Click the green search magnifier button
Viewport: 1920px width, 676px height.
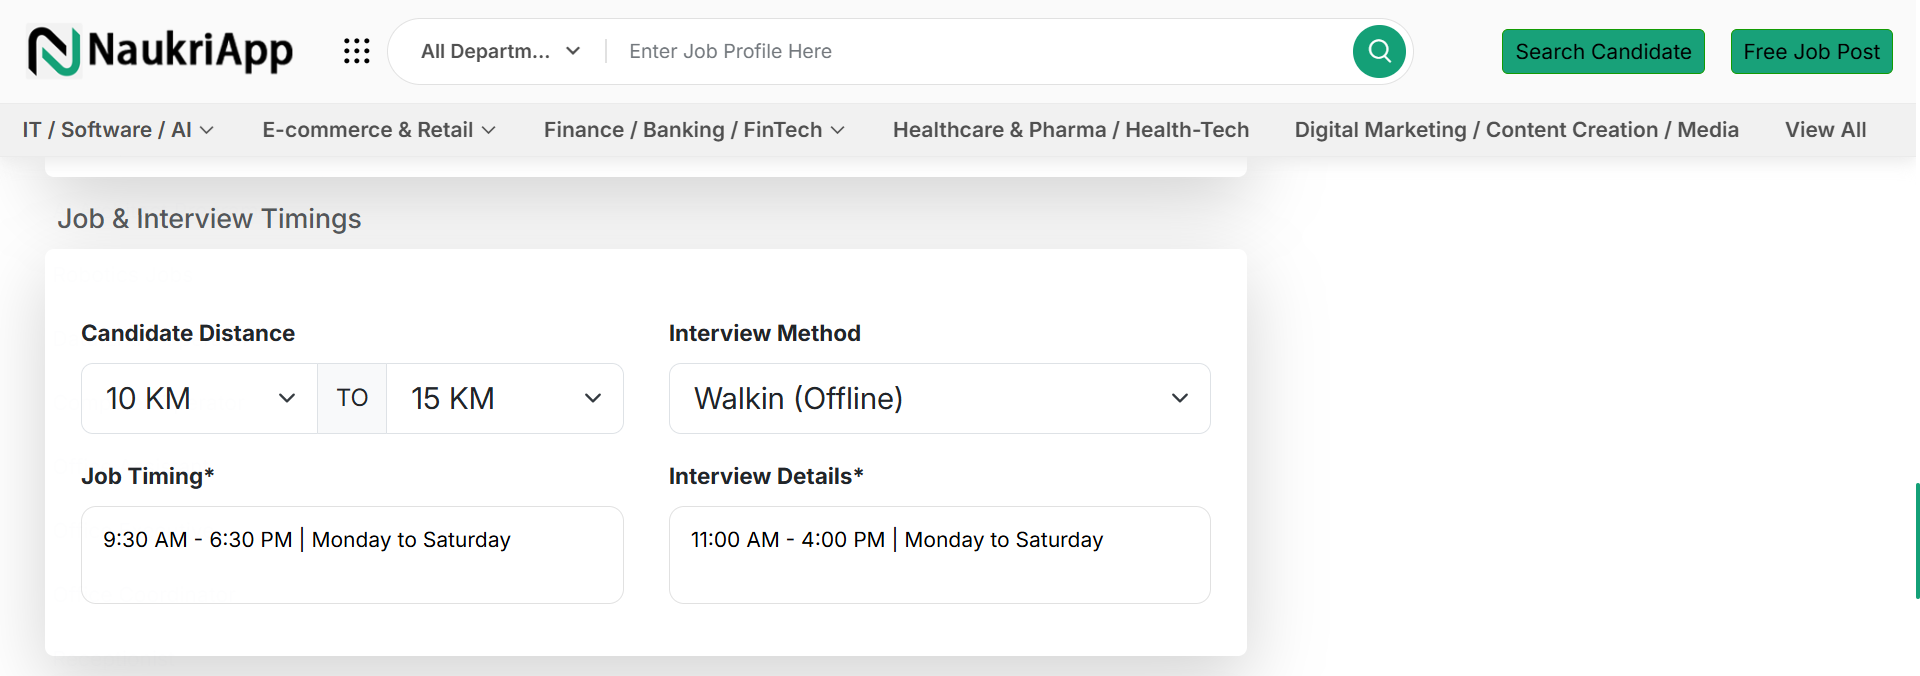[x=1379, y=51]
